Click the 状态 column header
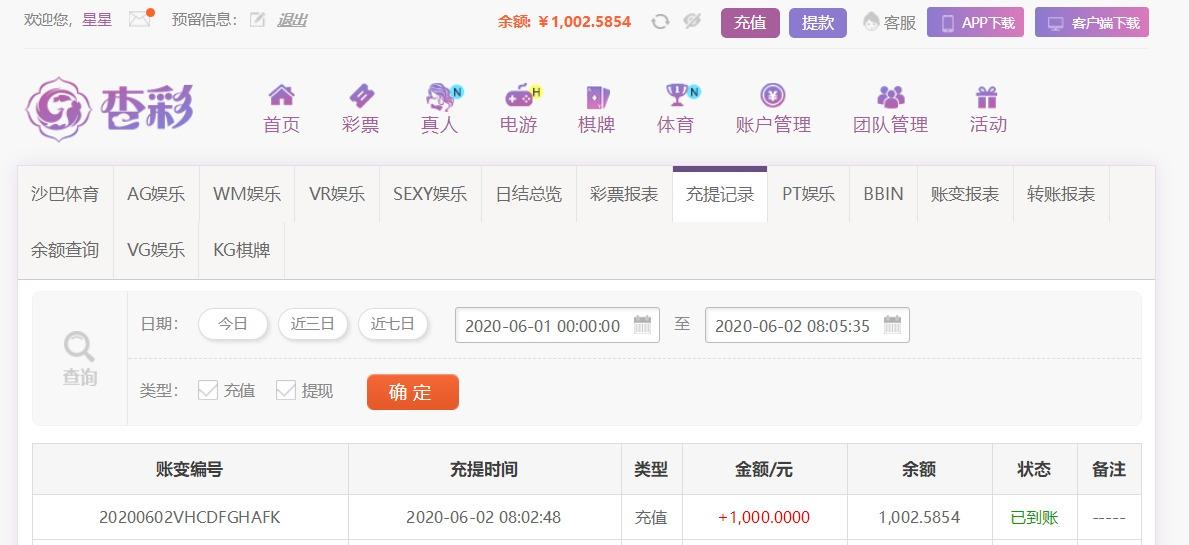This screenshot has width=1189, height=545. coord(1034,469)
